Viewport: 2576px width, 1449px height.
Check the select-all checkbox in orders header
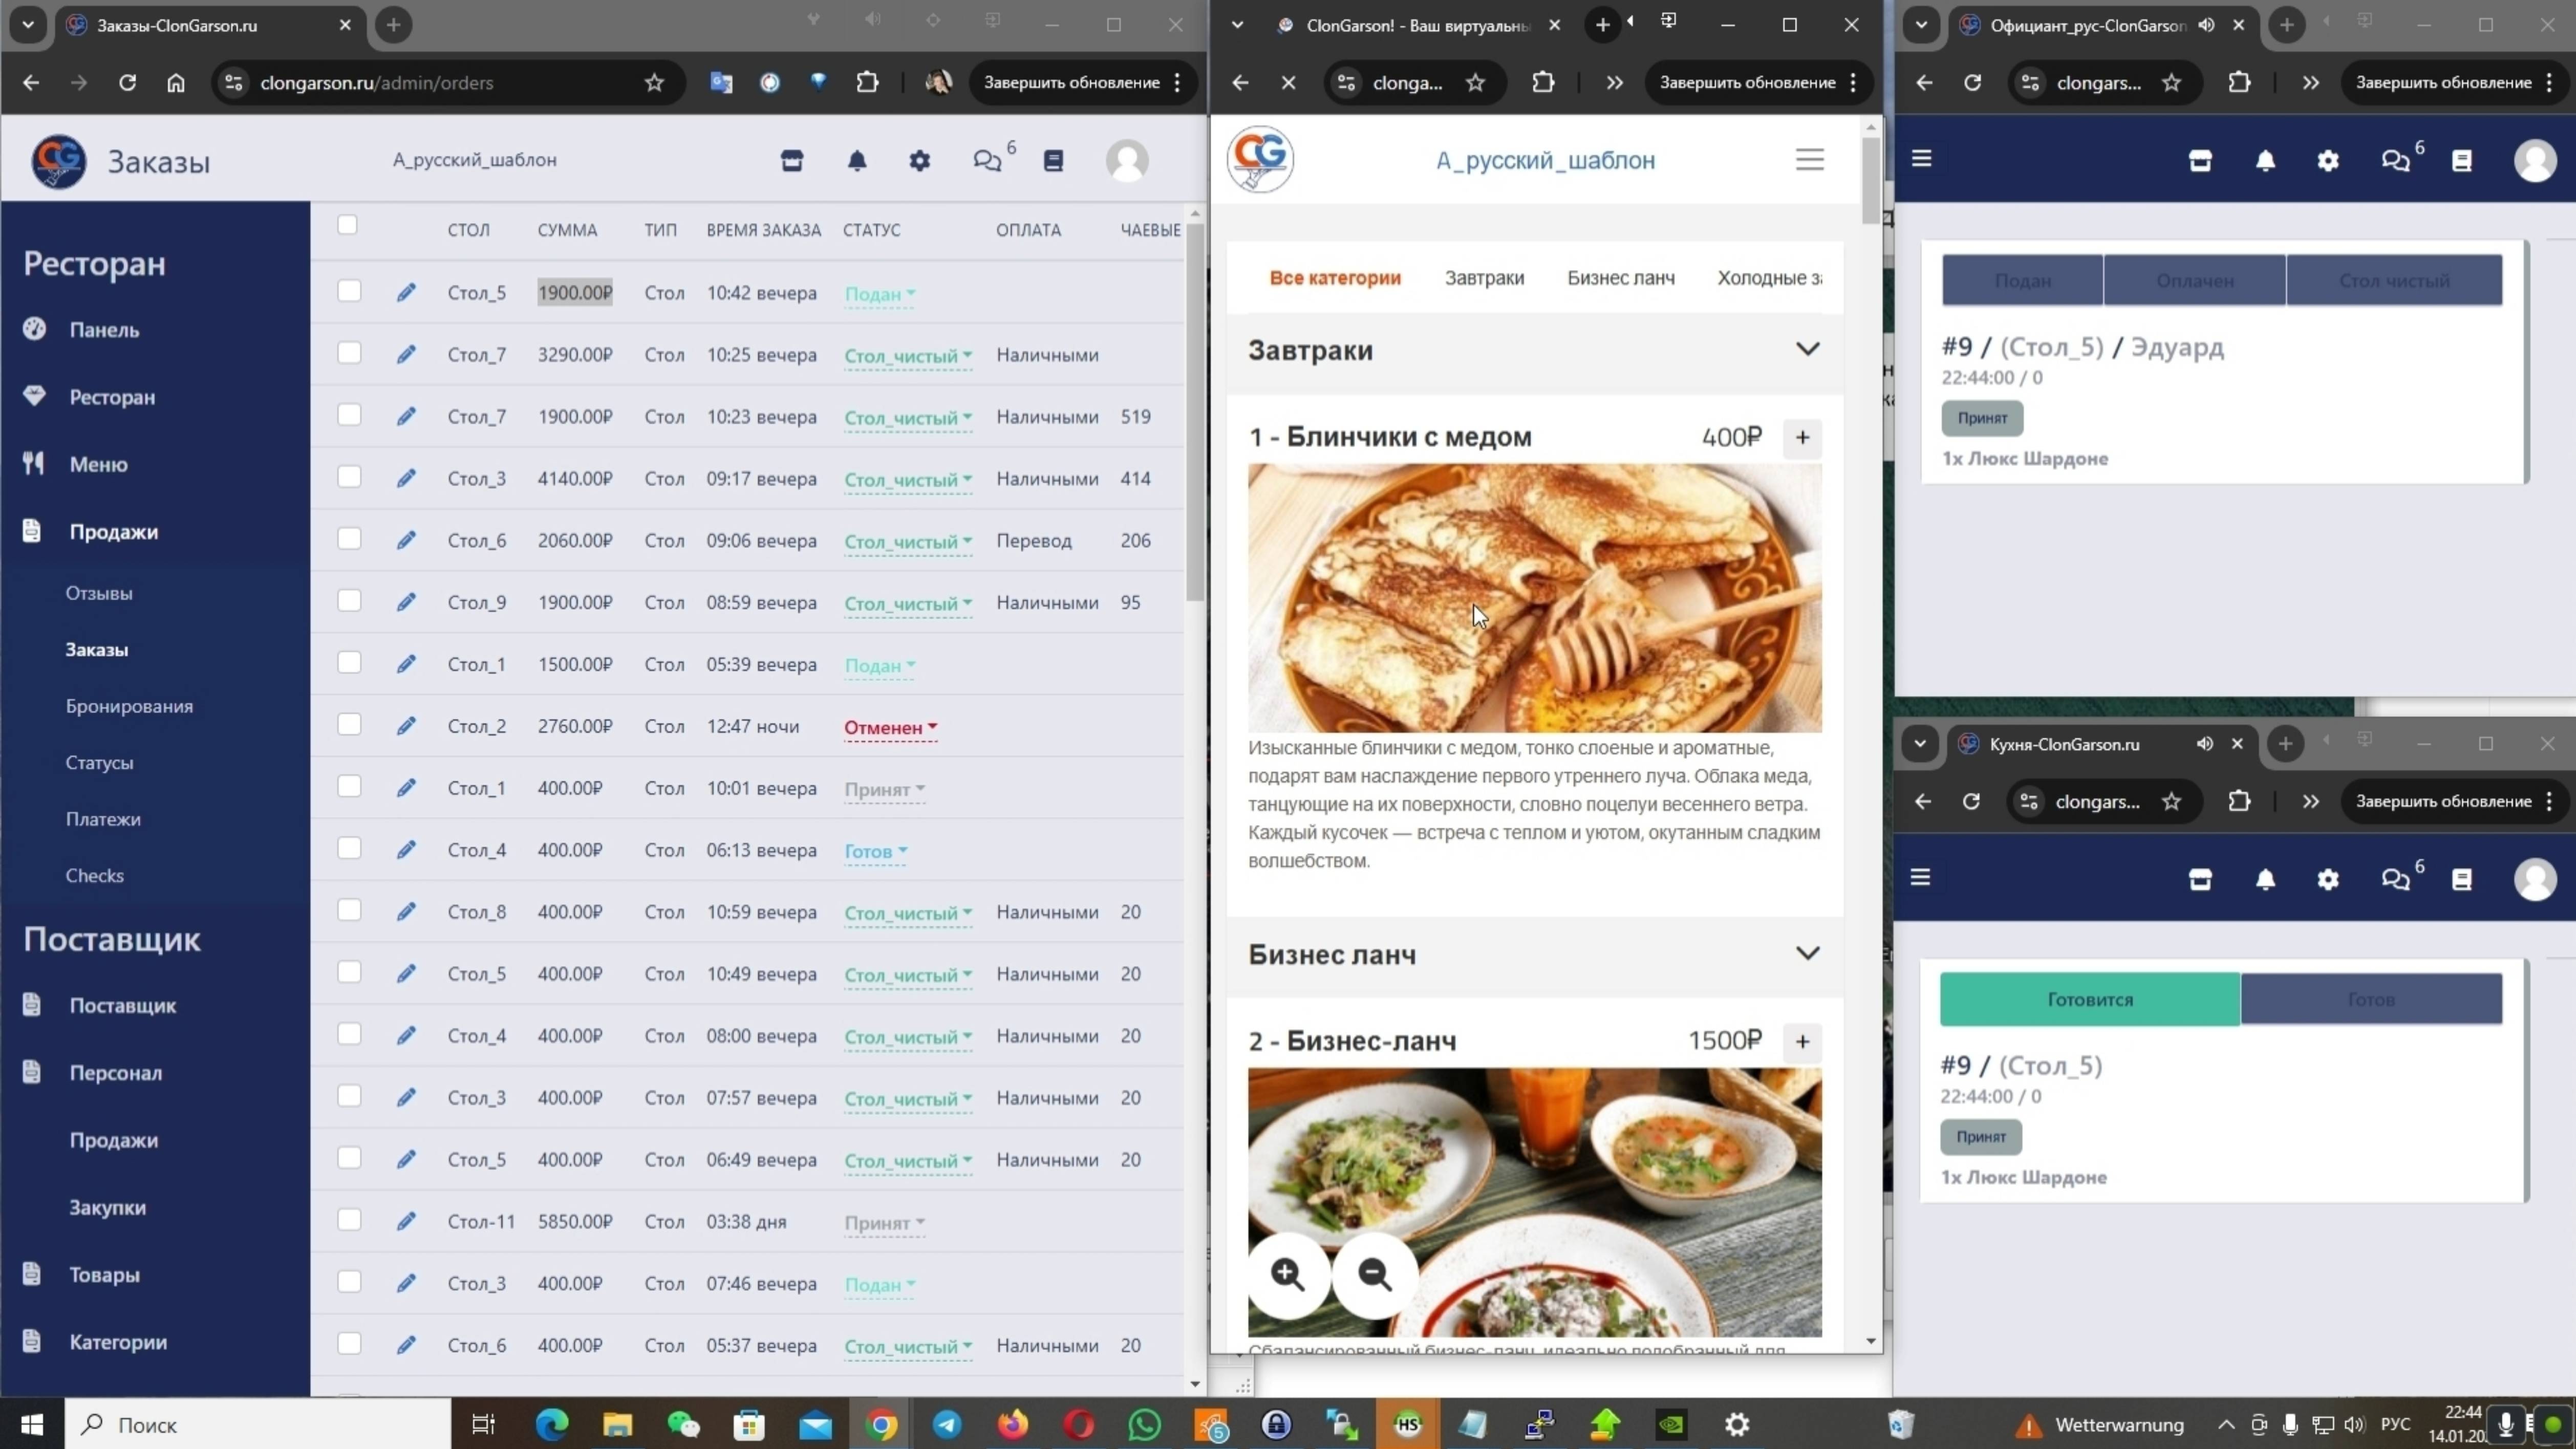point(347,225)
